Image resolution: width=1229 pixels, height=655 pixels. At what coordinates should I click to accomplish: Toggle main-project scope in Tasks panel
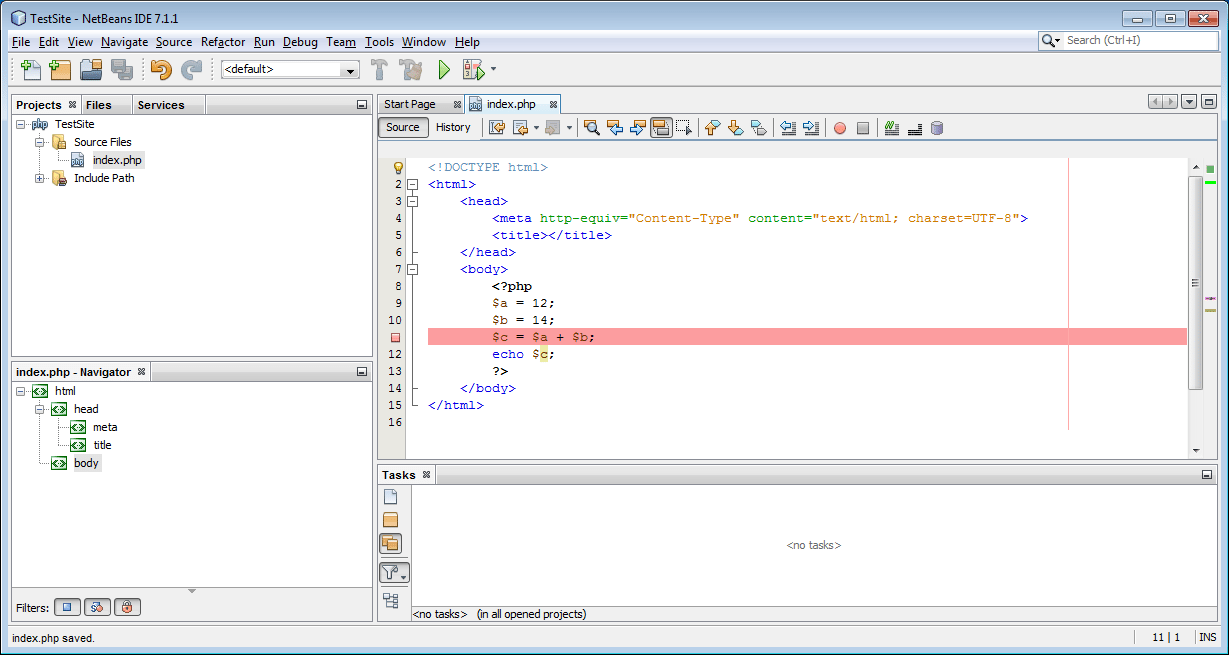[391, 520]
